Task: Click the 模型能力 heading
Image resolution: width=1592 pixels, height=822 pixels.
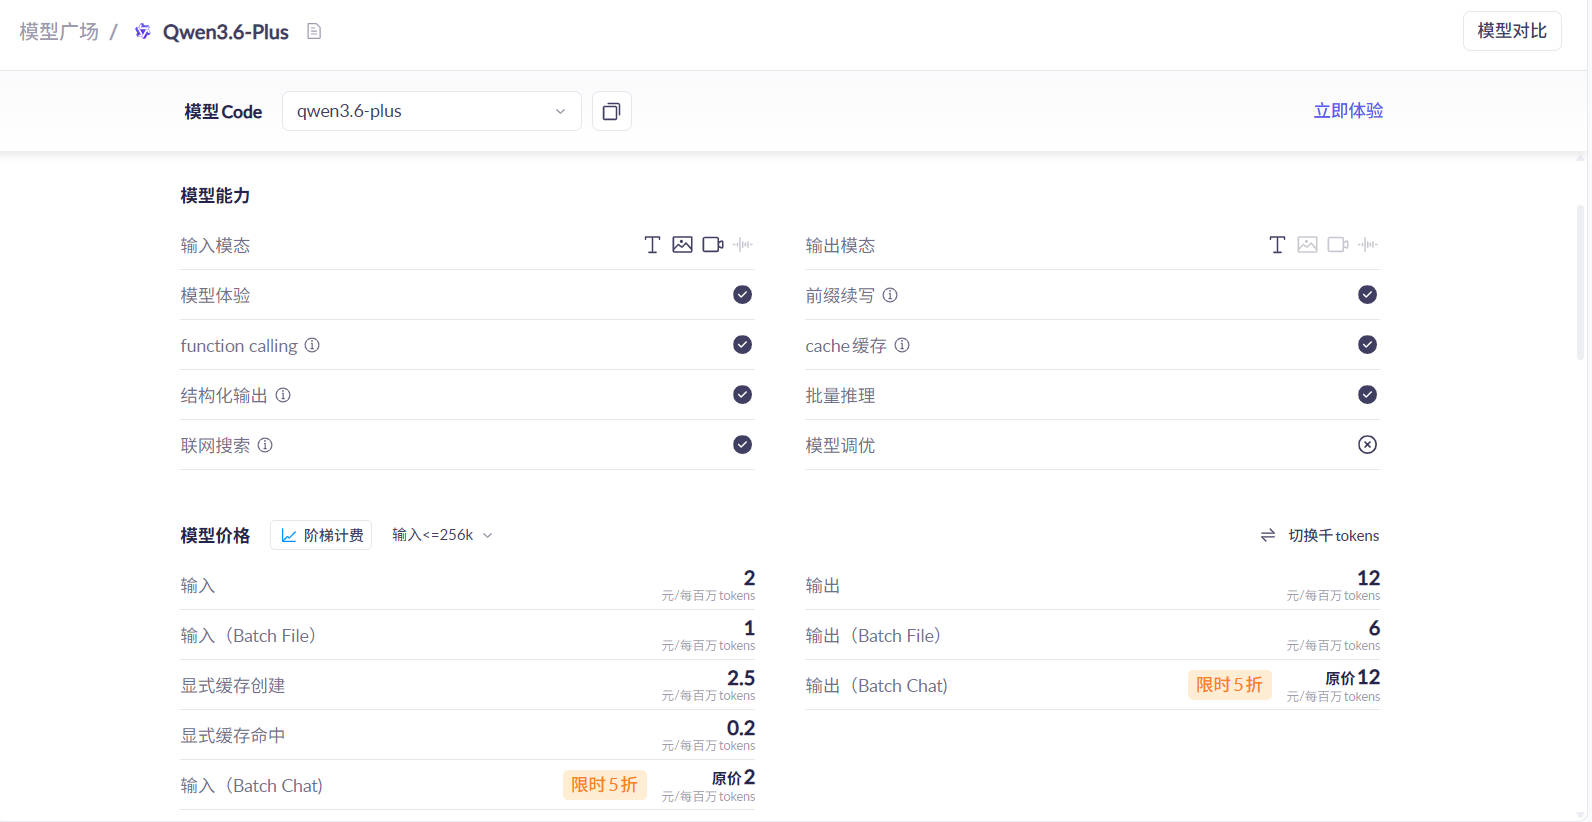Action: pyautogui.click(x=215, y=195)
